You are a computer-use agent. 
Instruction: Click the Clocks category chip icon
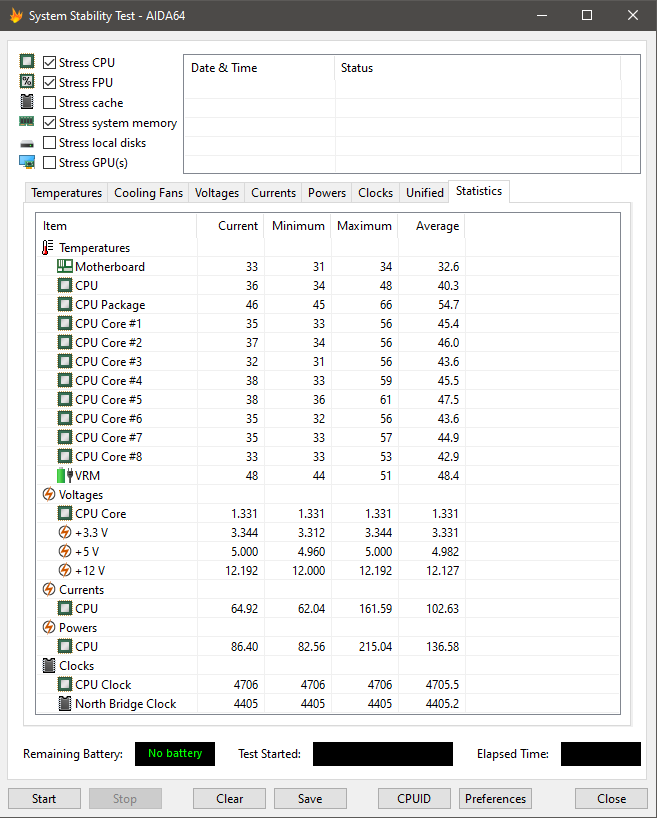[x=48, y=666]
